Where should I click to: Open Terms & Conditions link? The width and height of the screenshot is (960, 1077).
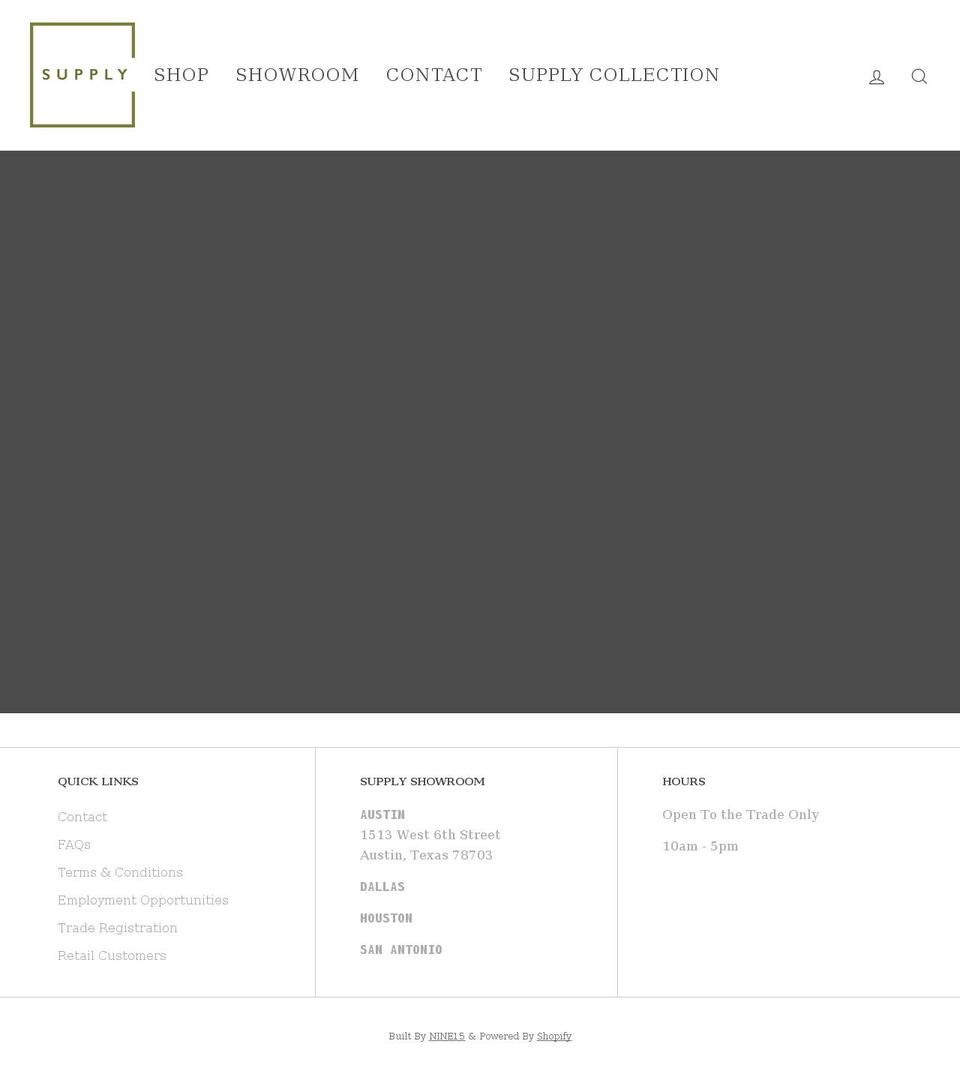[x=120, y=872]
